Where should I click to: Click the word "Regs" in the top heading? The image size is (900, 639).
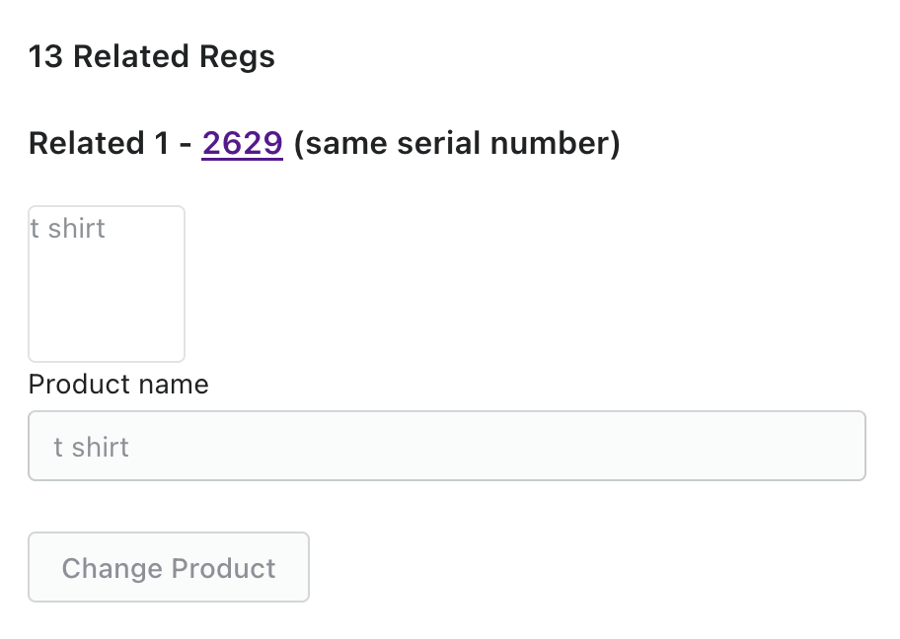[237, 57]
